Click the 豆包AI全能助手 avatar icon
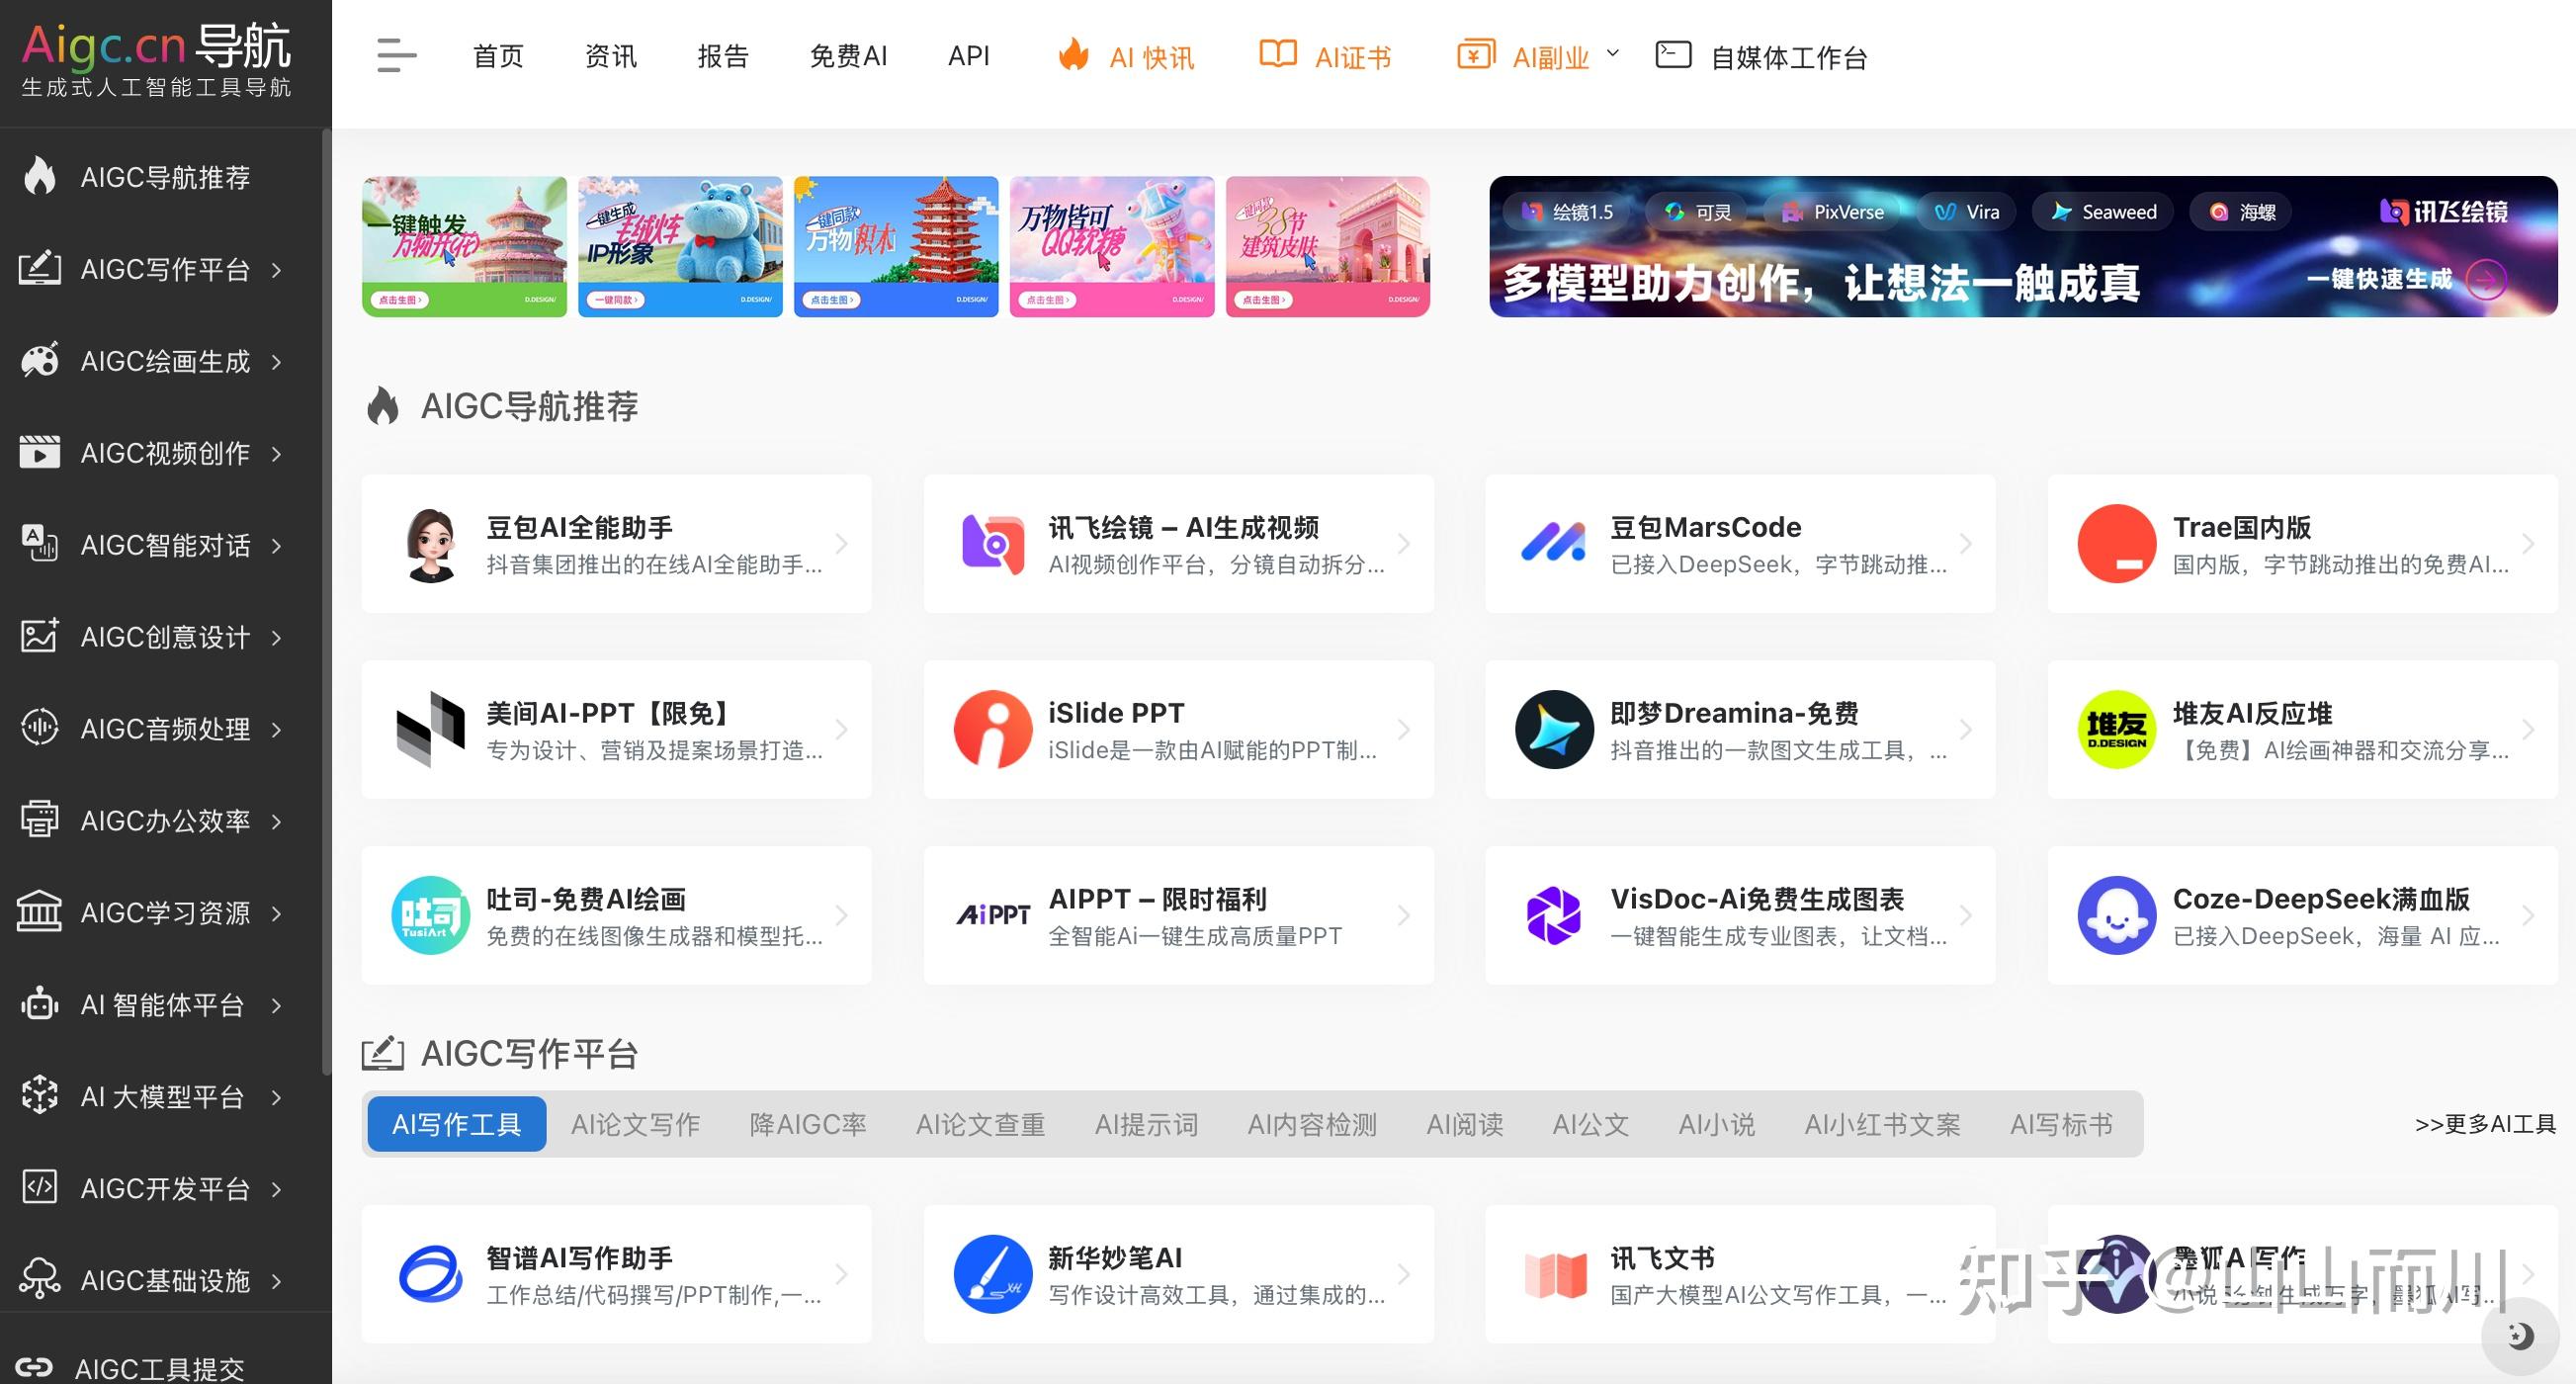 431,544
